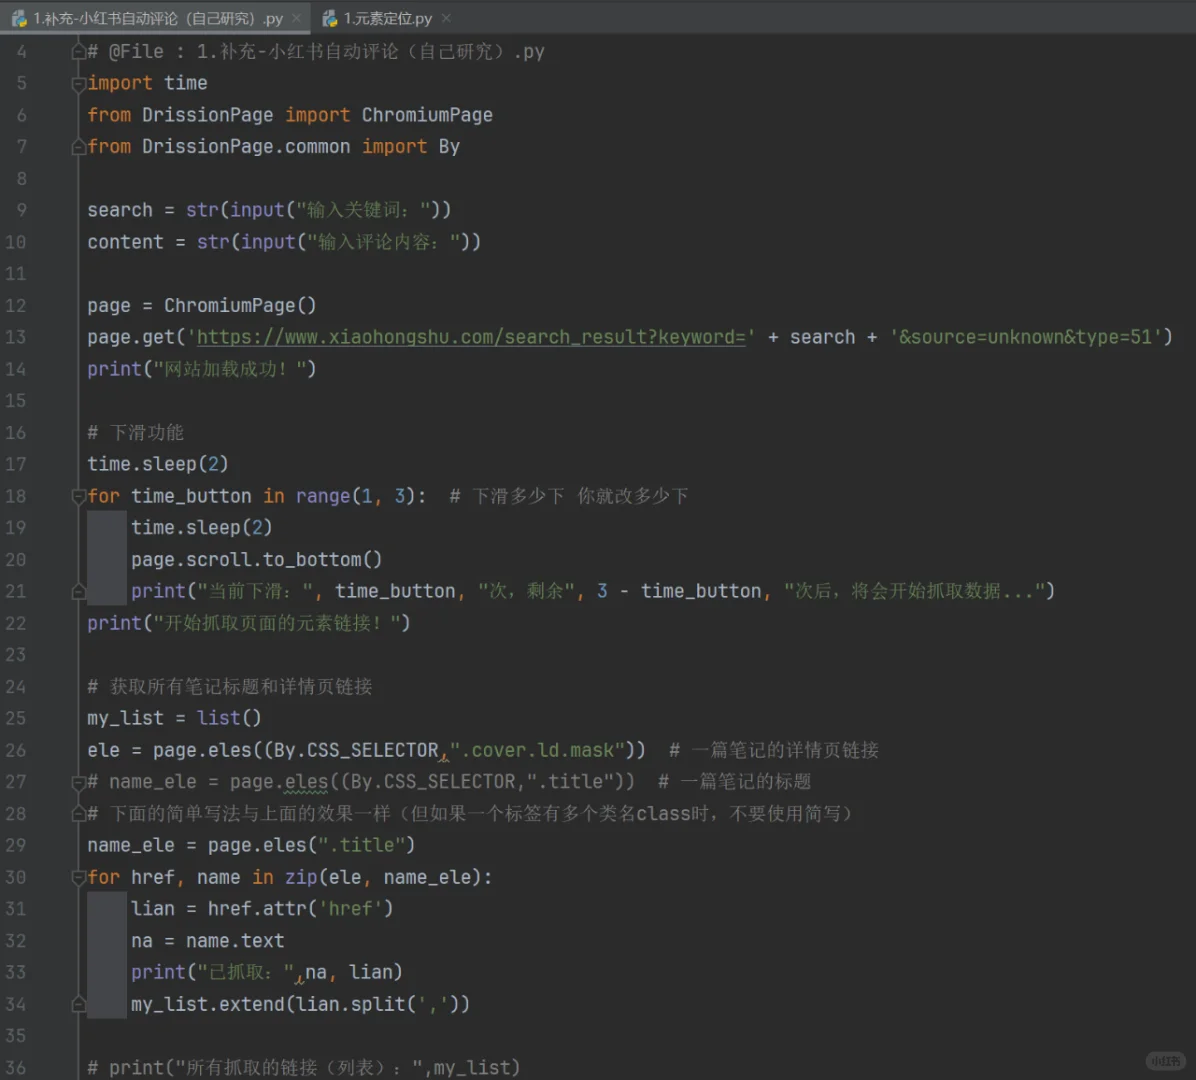Click "lian = href.attr('href')" line

tap(262, 909)
